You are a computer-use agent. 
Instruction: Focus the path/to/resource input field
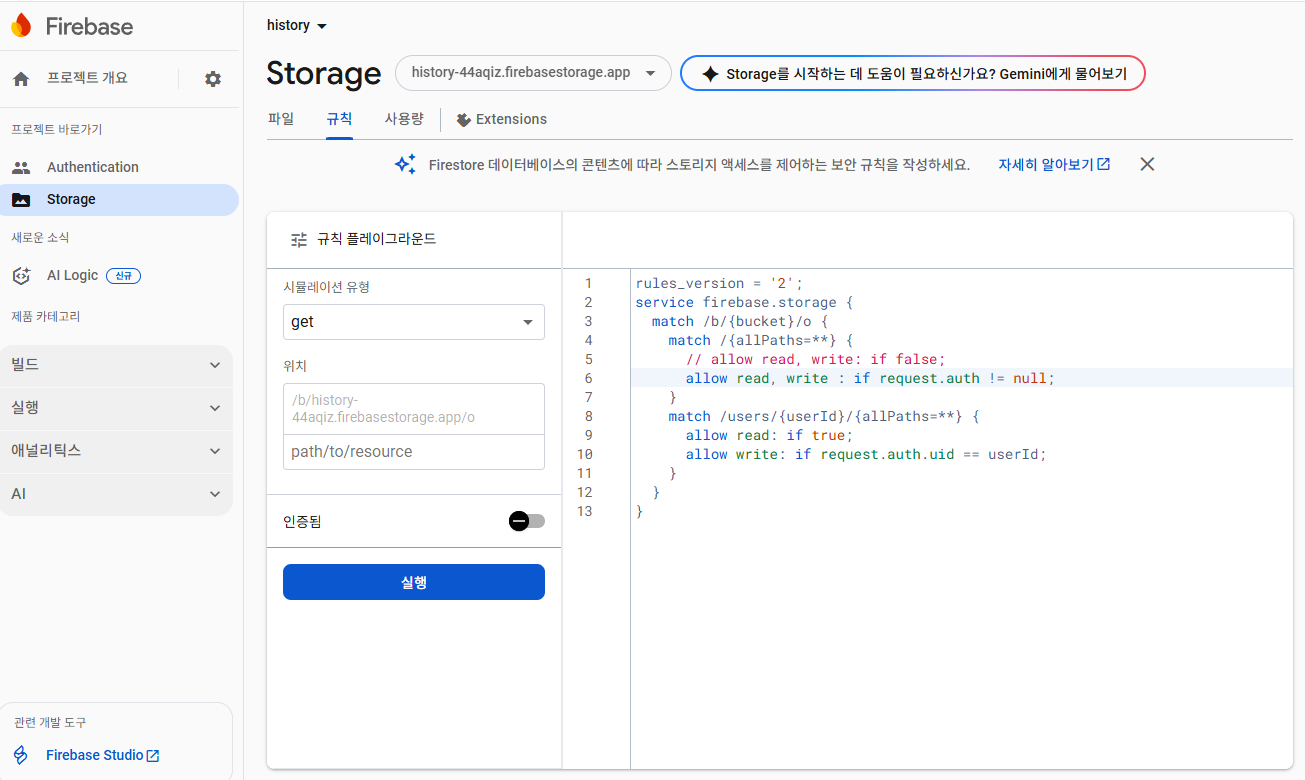click(414, 452)
